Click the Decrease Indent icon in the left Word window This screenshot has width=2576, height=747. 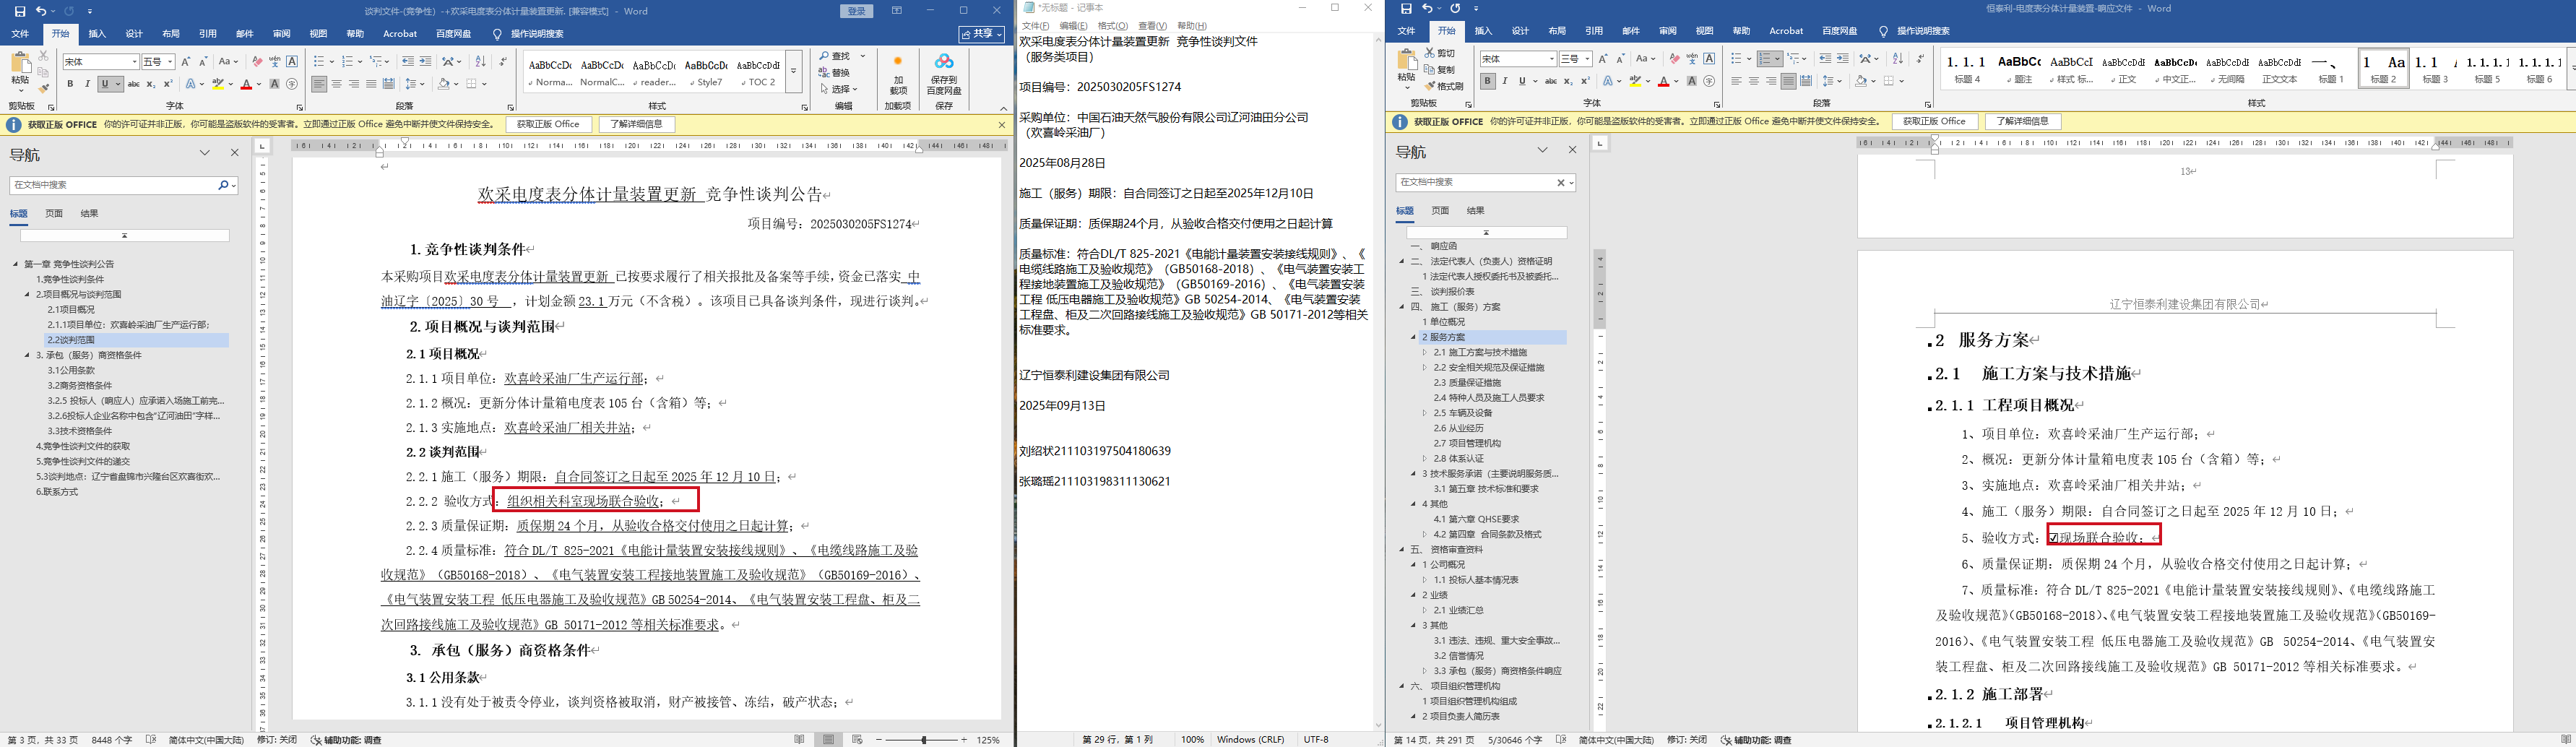click(407, 62)
